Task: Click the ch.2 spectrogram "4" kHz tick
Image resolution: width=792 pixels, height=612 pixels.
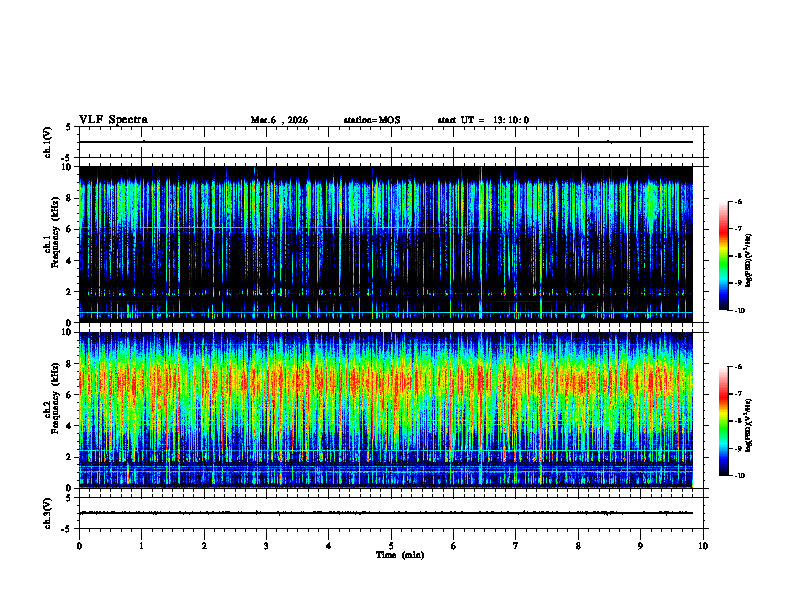Action: tap(69, 426)
